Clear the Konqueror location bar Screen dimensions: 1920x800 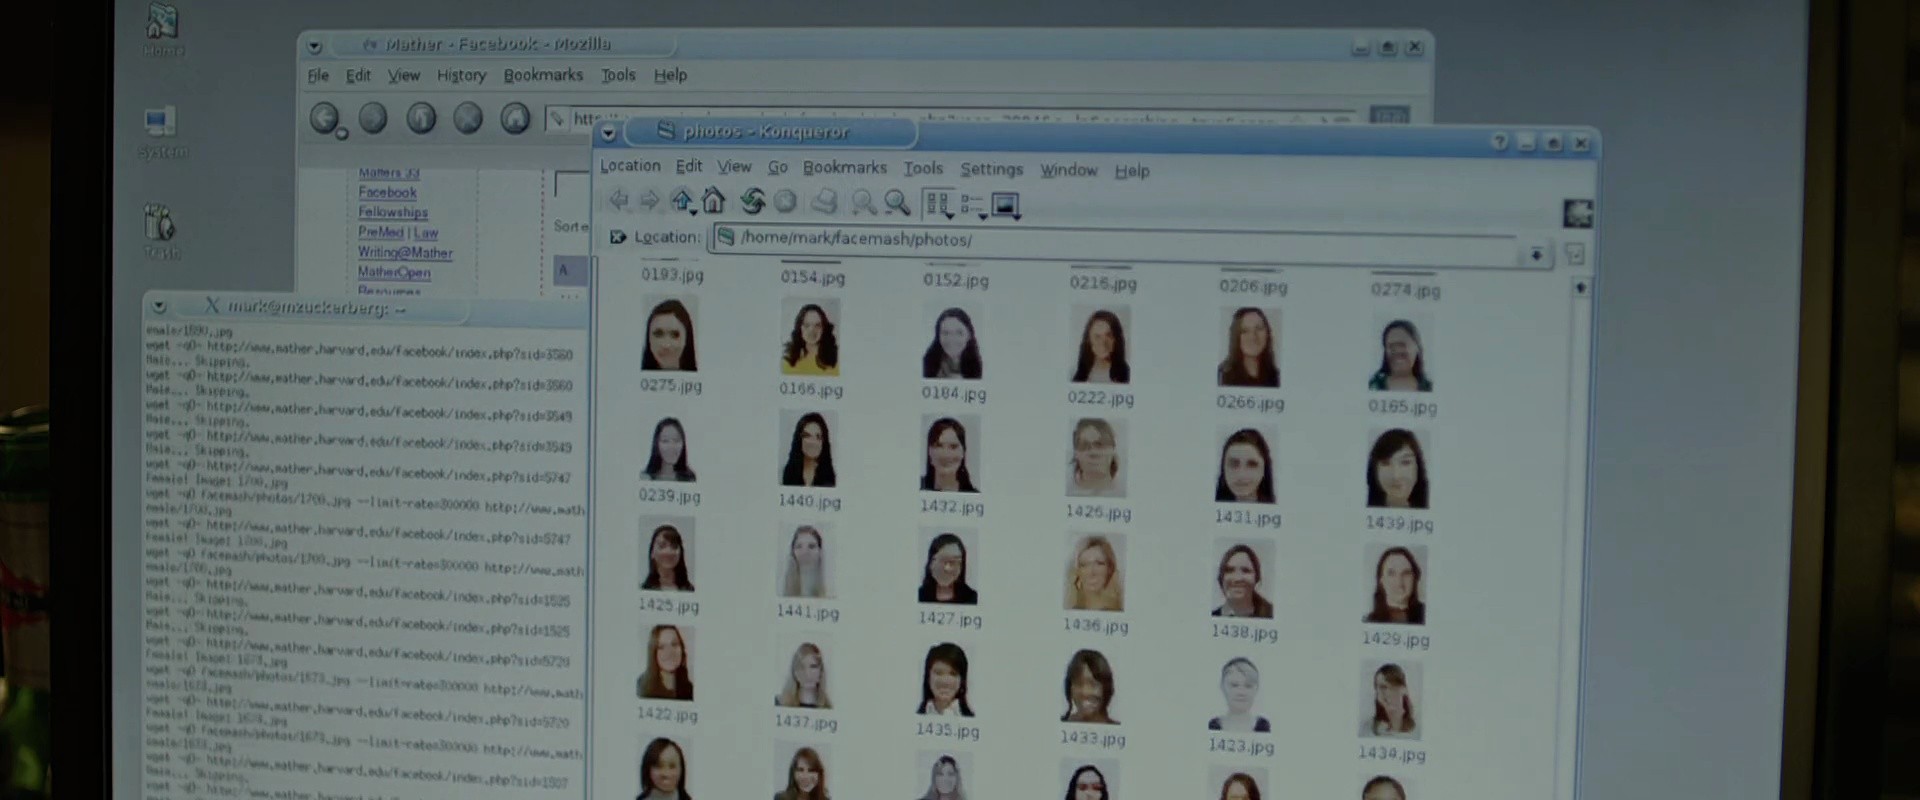[x=618, y=237]
